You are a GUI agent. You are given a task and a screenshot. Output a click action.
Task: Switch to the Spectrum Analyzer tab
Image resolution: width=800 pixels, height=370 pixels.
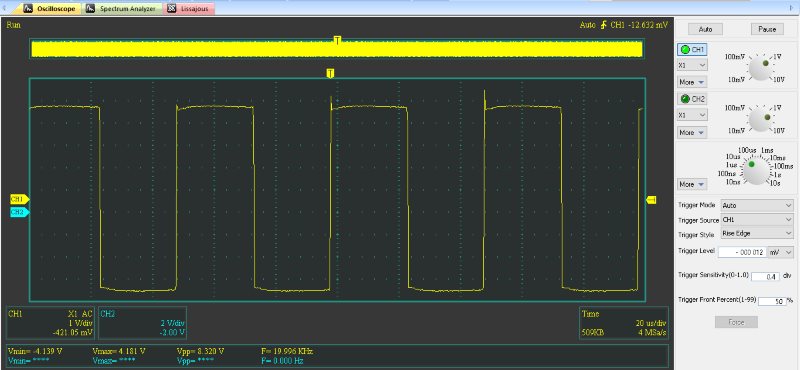(x=122, y=9)
